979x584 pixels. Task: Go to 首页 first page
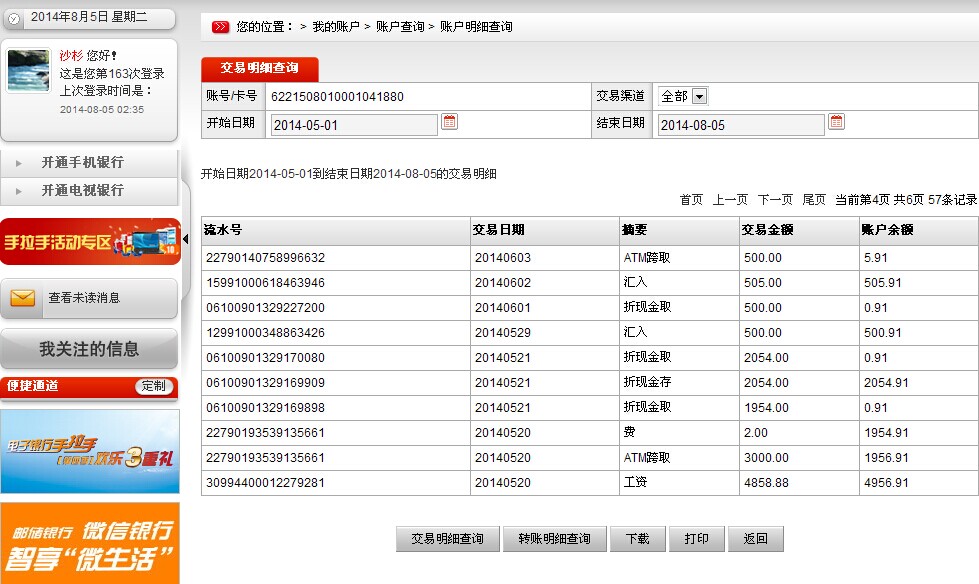click(691, 200)
